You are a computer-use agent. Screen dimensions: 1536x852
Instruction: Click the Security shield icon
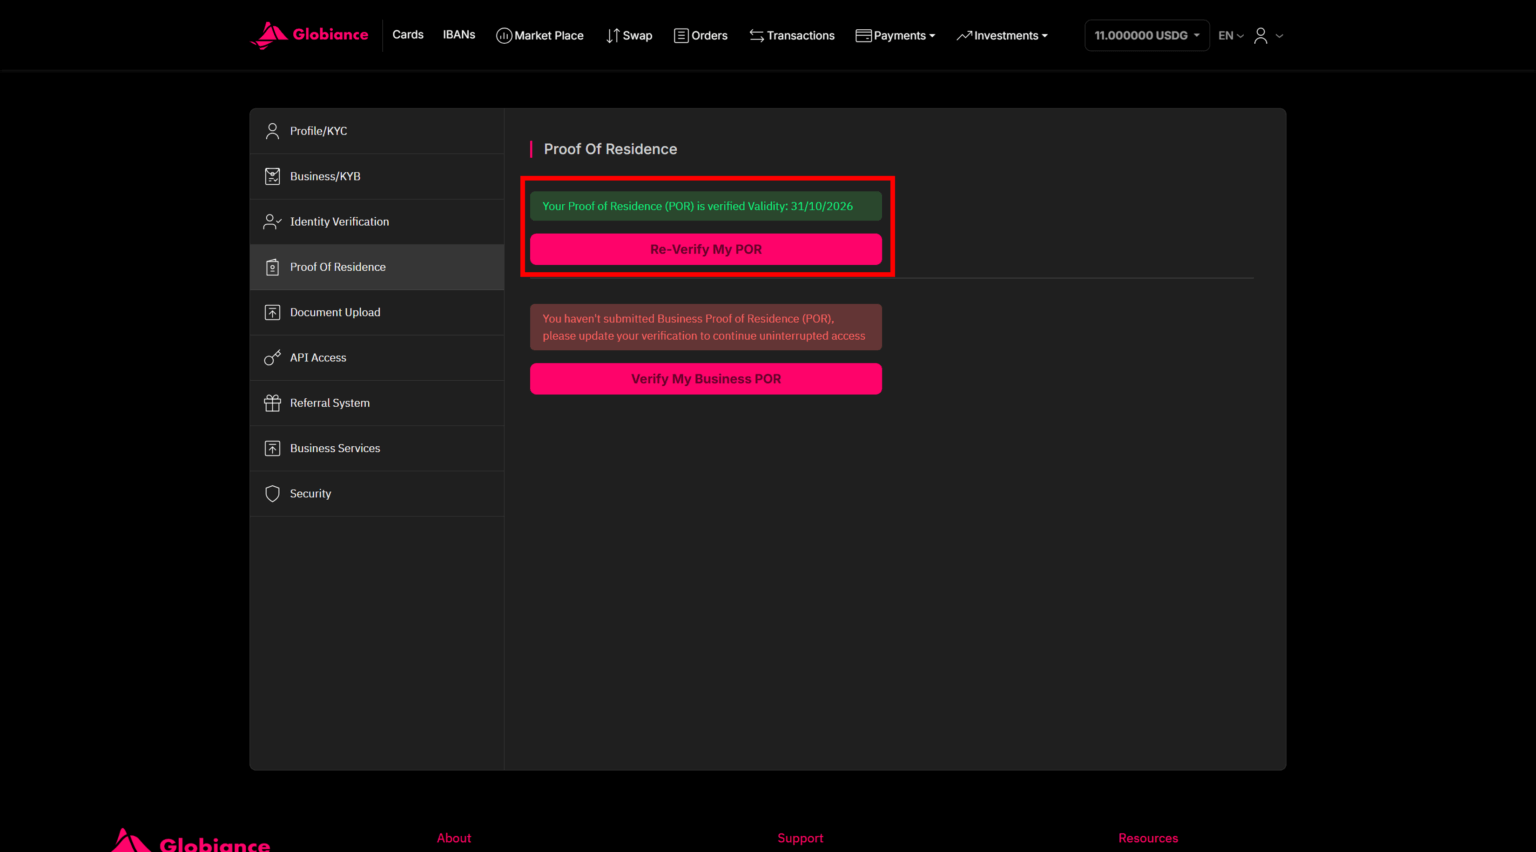coord(272,494)
